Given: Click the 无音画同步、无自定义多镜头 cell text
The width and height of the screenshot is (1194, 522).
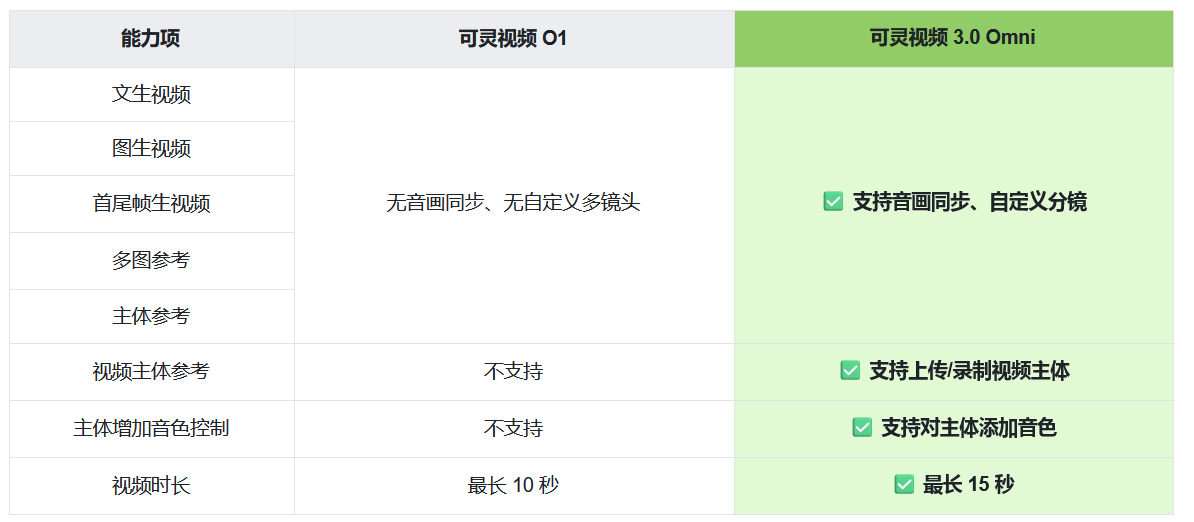Looking at the screenshot, I should point(513,203).
